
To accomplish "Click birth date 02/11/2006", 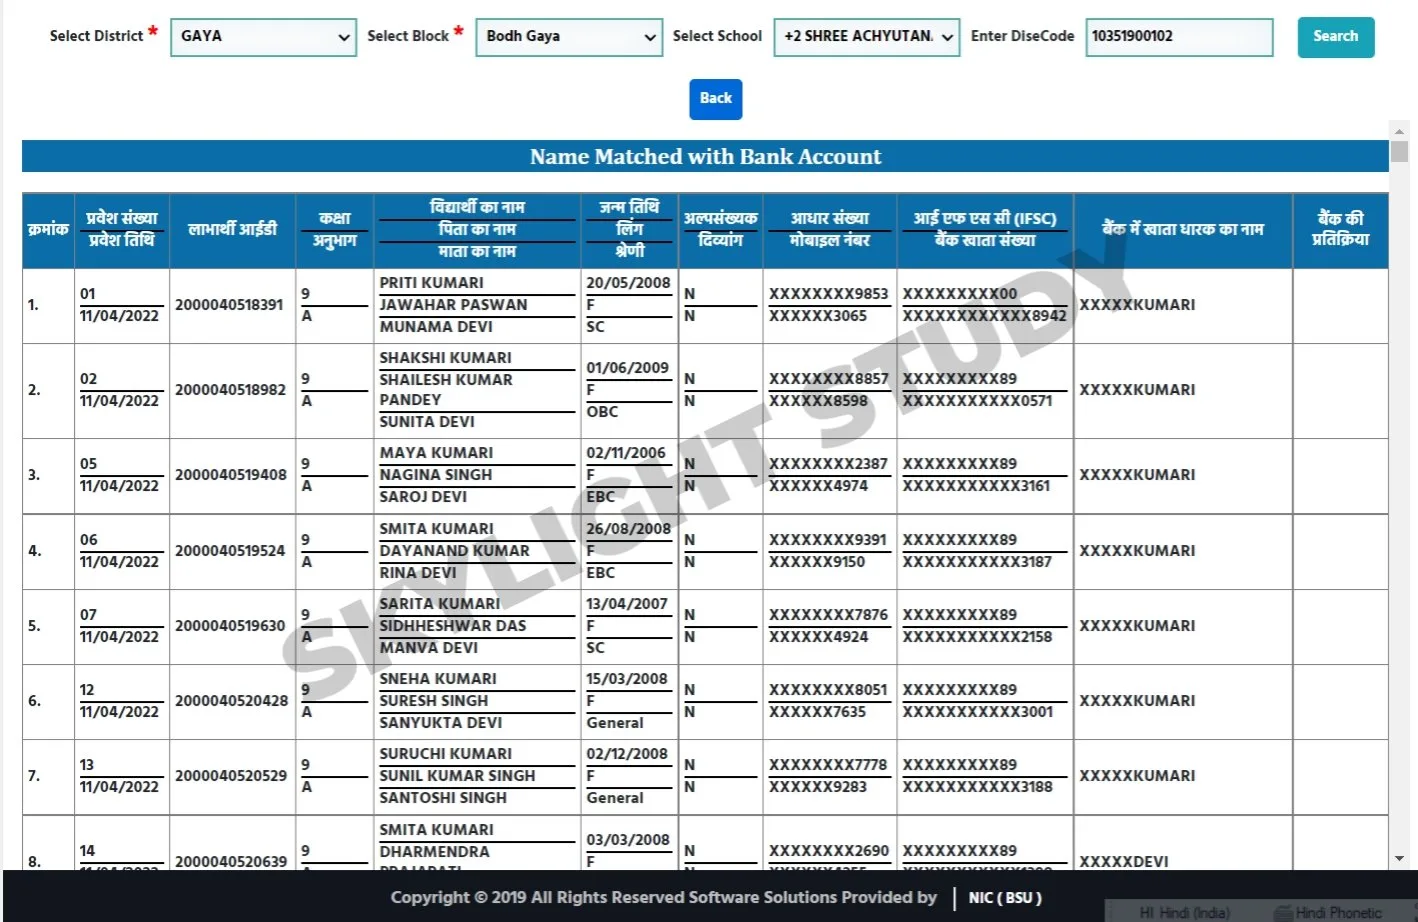I will 626,453.
